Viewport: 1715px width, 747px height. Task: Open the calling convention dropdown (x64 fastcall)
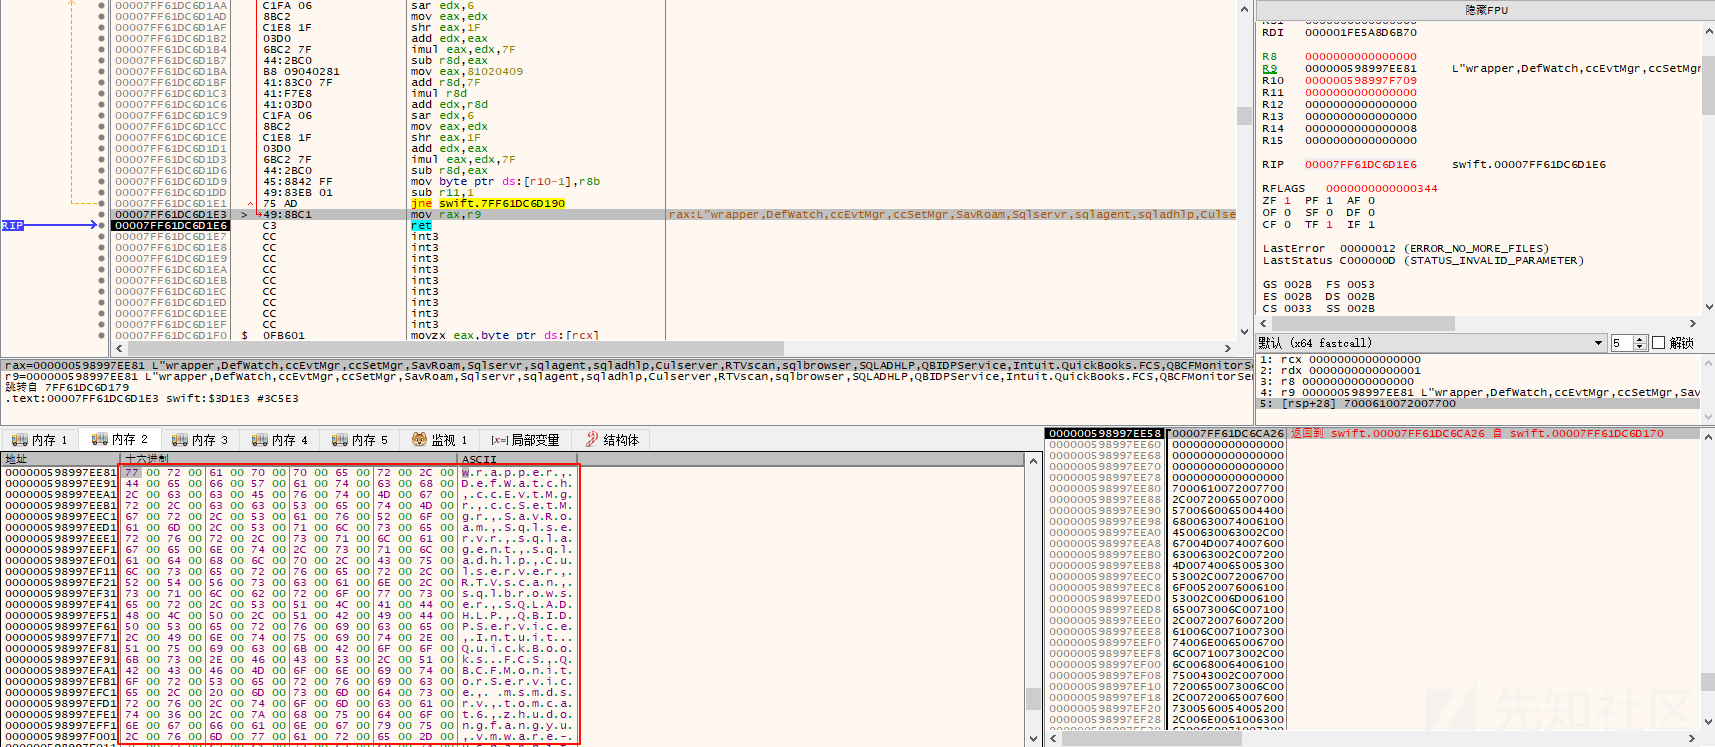click(x=1430, y=343)
